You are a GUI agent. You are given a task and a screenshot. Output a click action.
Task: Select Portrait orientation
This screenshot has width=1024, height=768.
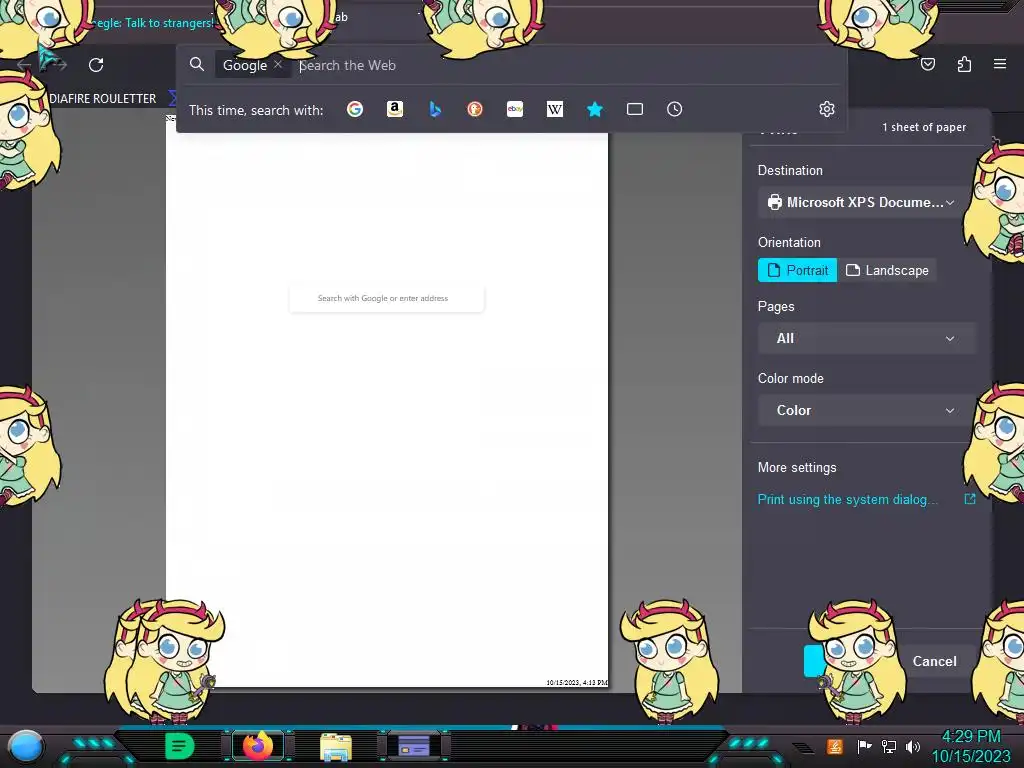[x=797, y=270]
